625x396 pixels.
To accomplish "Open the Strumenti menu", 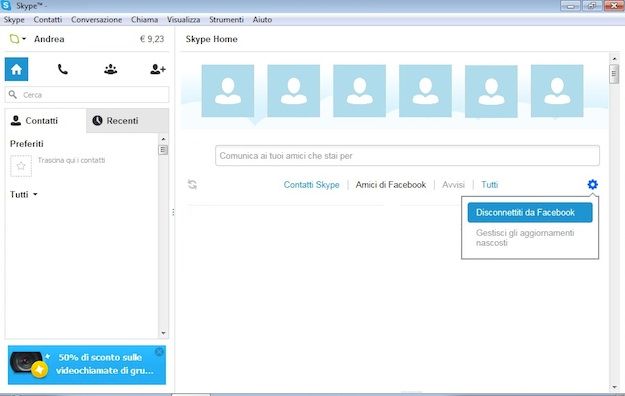I will tap(226, 20).
